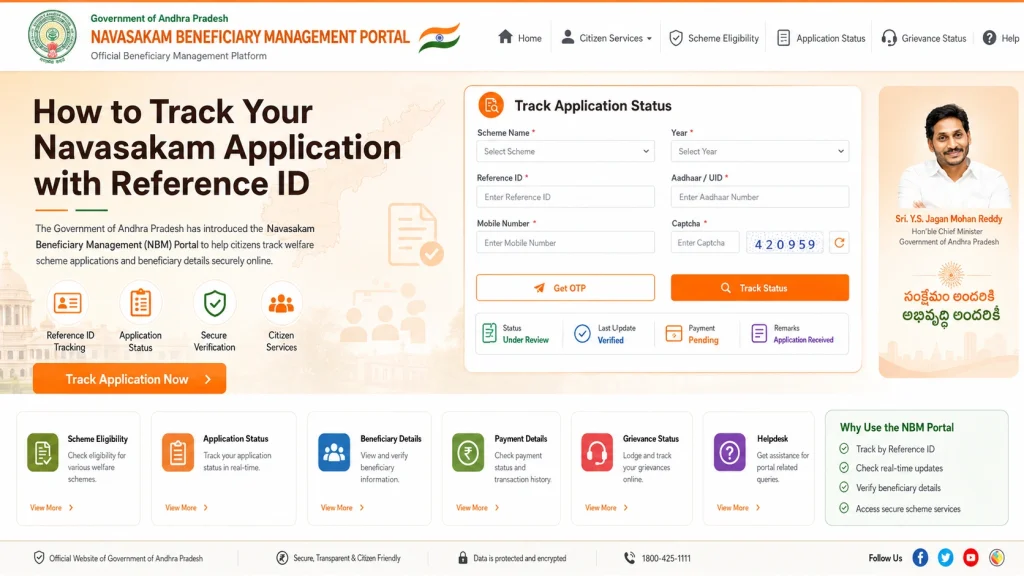Click the Last Update Verified check icon

point(582,334)
